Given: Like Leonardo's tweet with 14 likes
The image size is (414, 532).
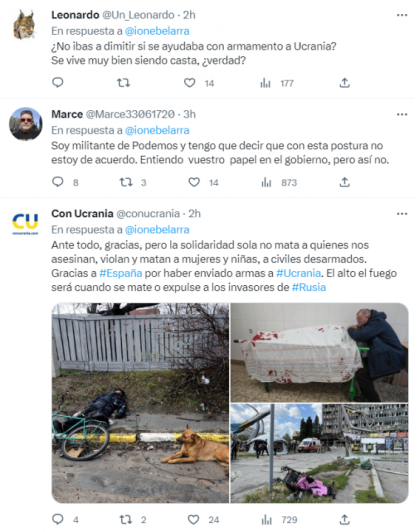Looking at the screenshot, I should 190,82.
